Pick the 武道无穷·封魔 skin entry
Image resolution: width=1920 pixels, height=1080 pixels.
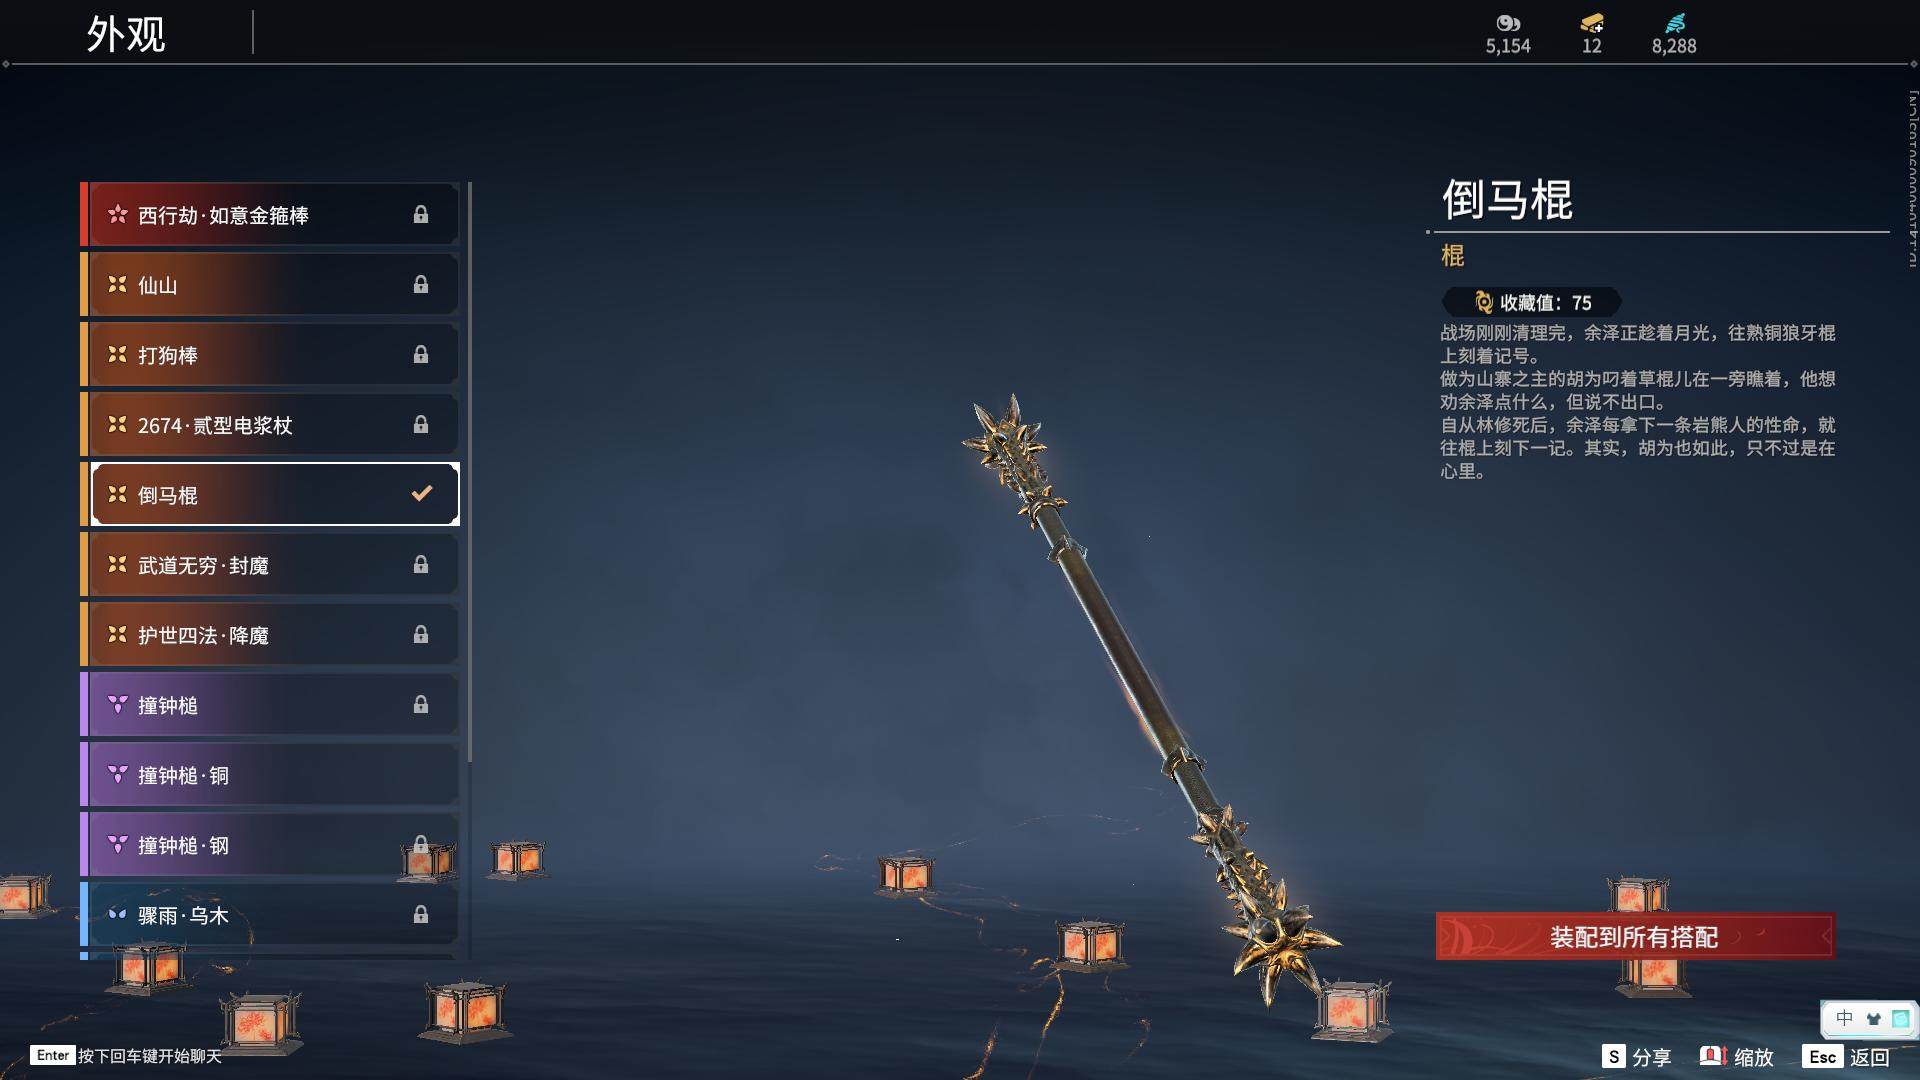coord(270,565)
